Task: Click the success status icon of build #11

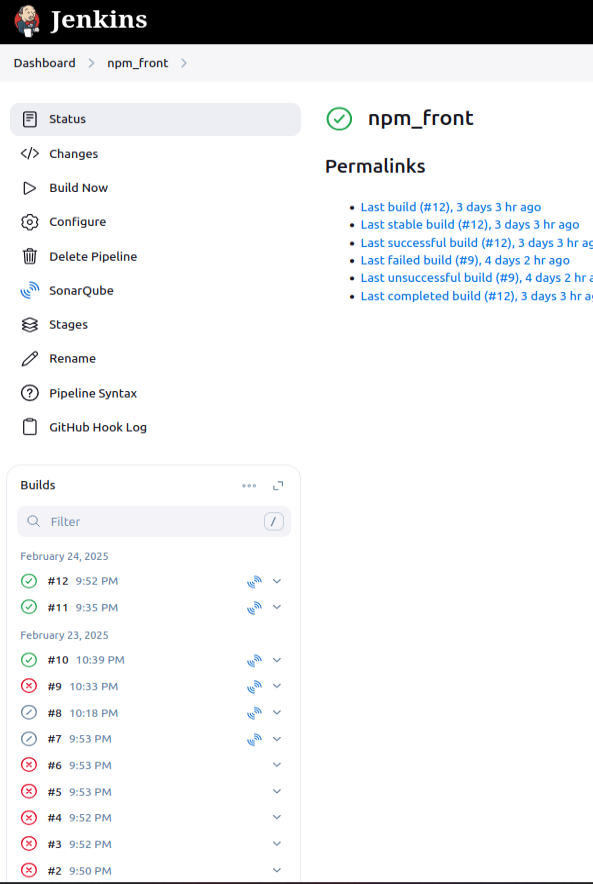Action: (29, 607)
